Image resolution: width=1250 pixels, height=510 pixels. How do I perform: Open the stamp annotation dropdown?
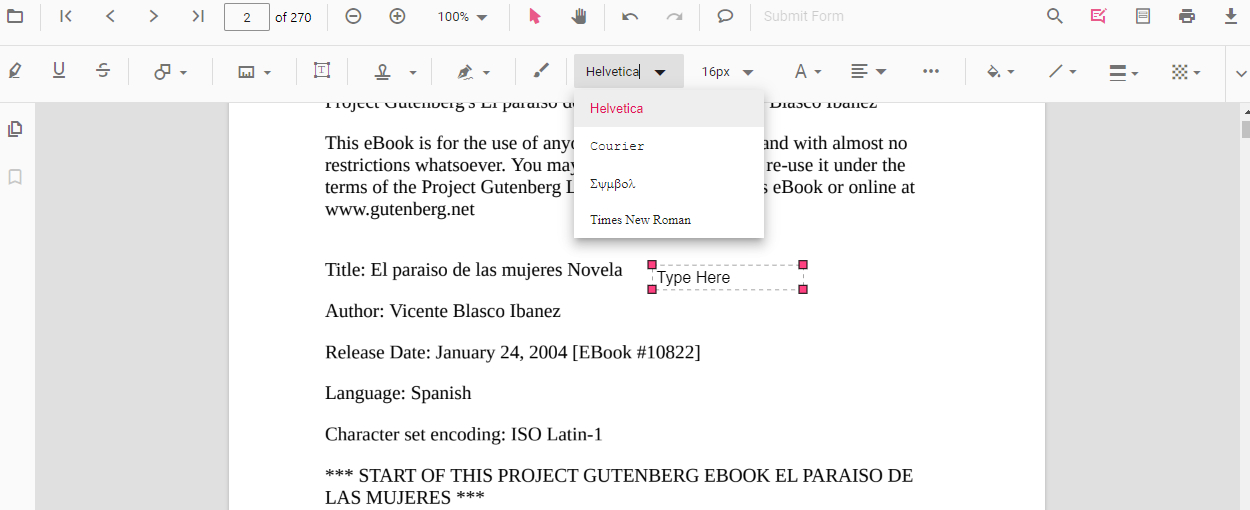coord(396,72)
